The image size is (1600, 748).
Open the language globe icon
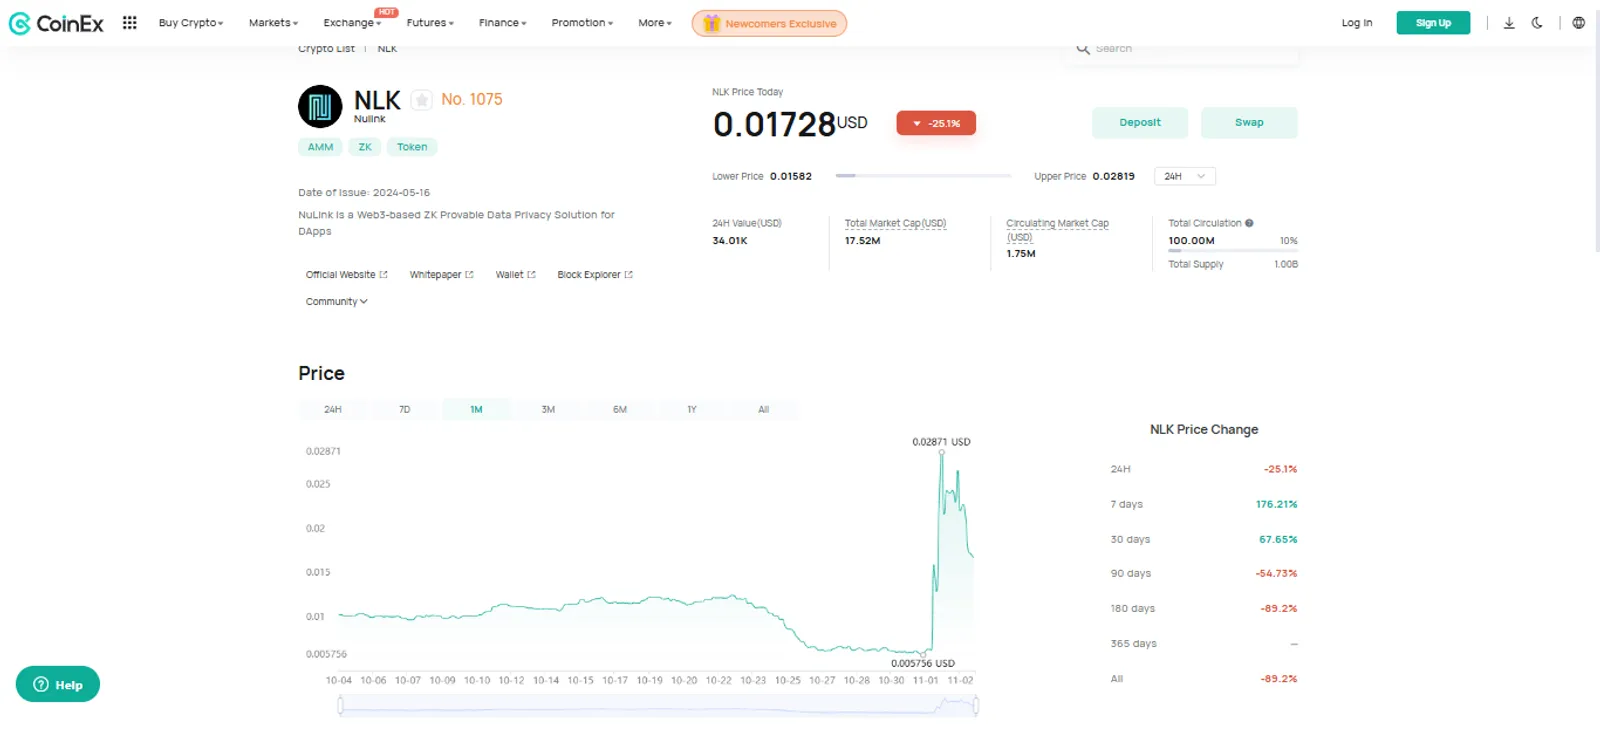click(1578, 23)
